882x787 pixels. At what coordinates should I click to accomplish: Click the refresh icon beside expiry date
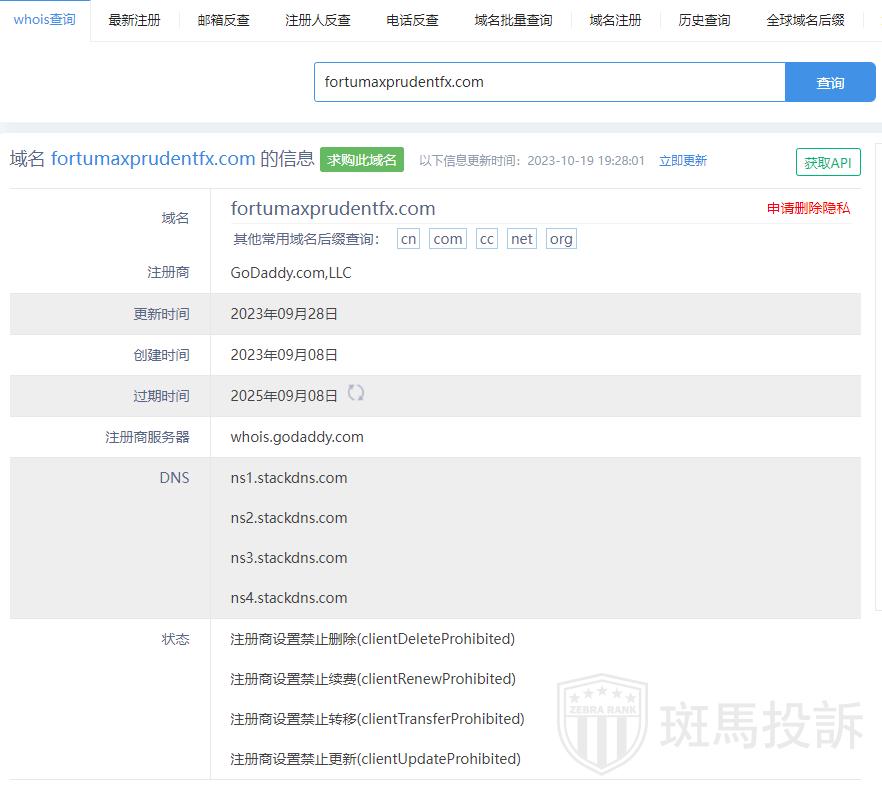[x=356, y=393]
